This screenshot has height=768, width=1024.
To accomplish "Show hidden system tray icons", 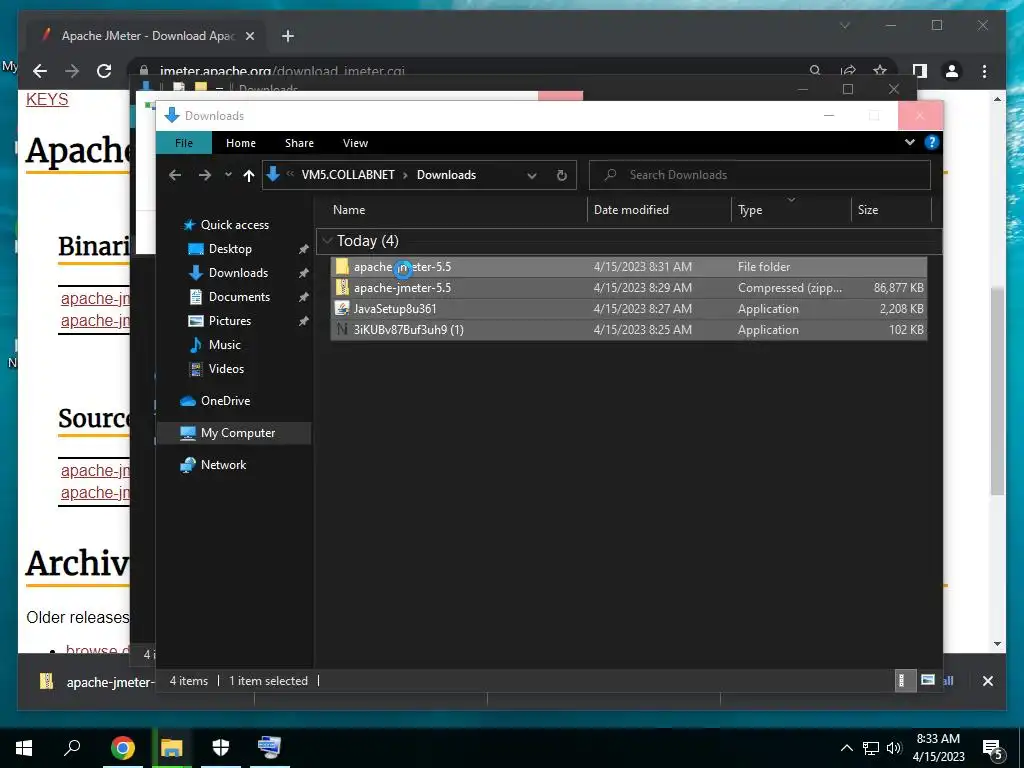I will 846,748.
